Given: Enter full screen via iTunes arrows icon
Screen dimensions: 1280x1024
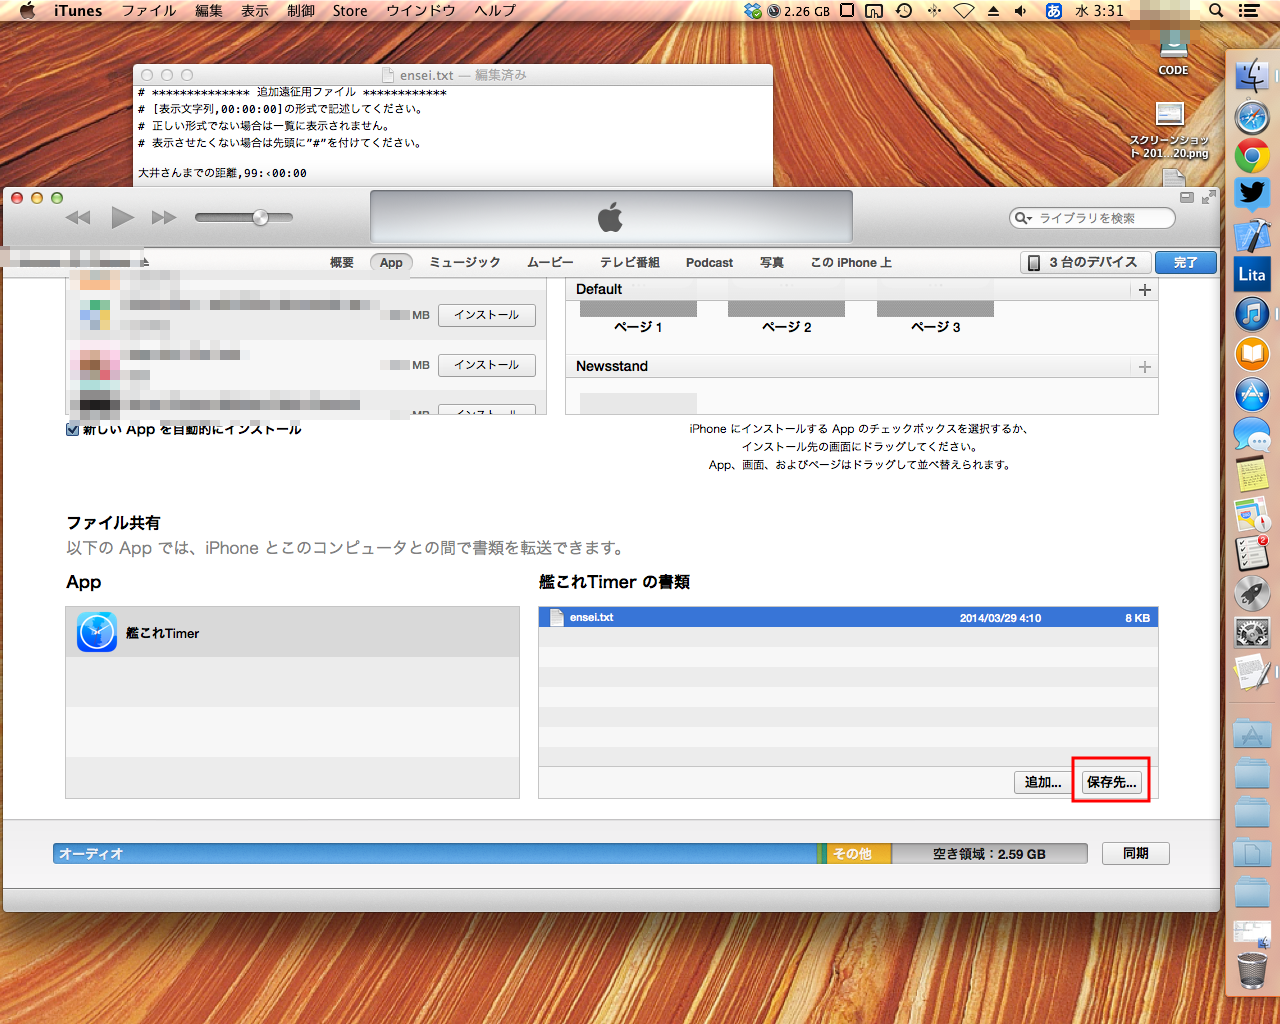Looking at the screenshot, I should point(1209,197).
